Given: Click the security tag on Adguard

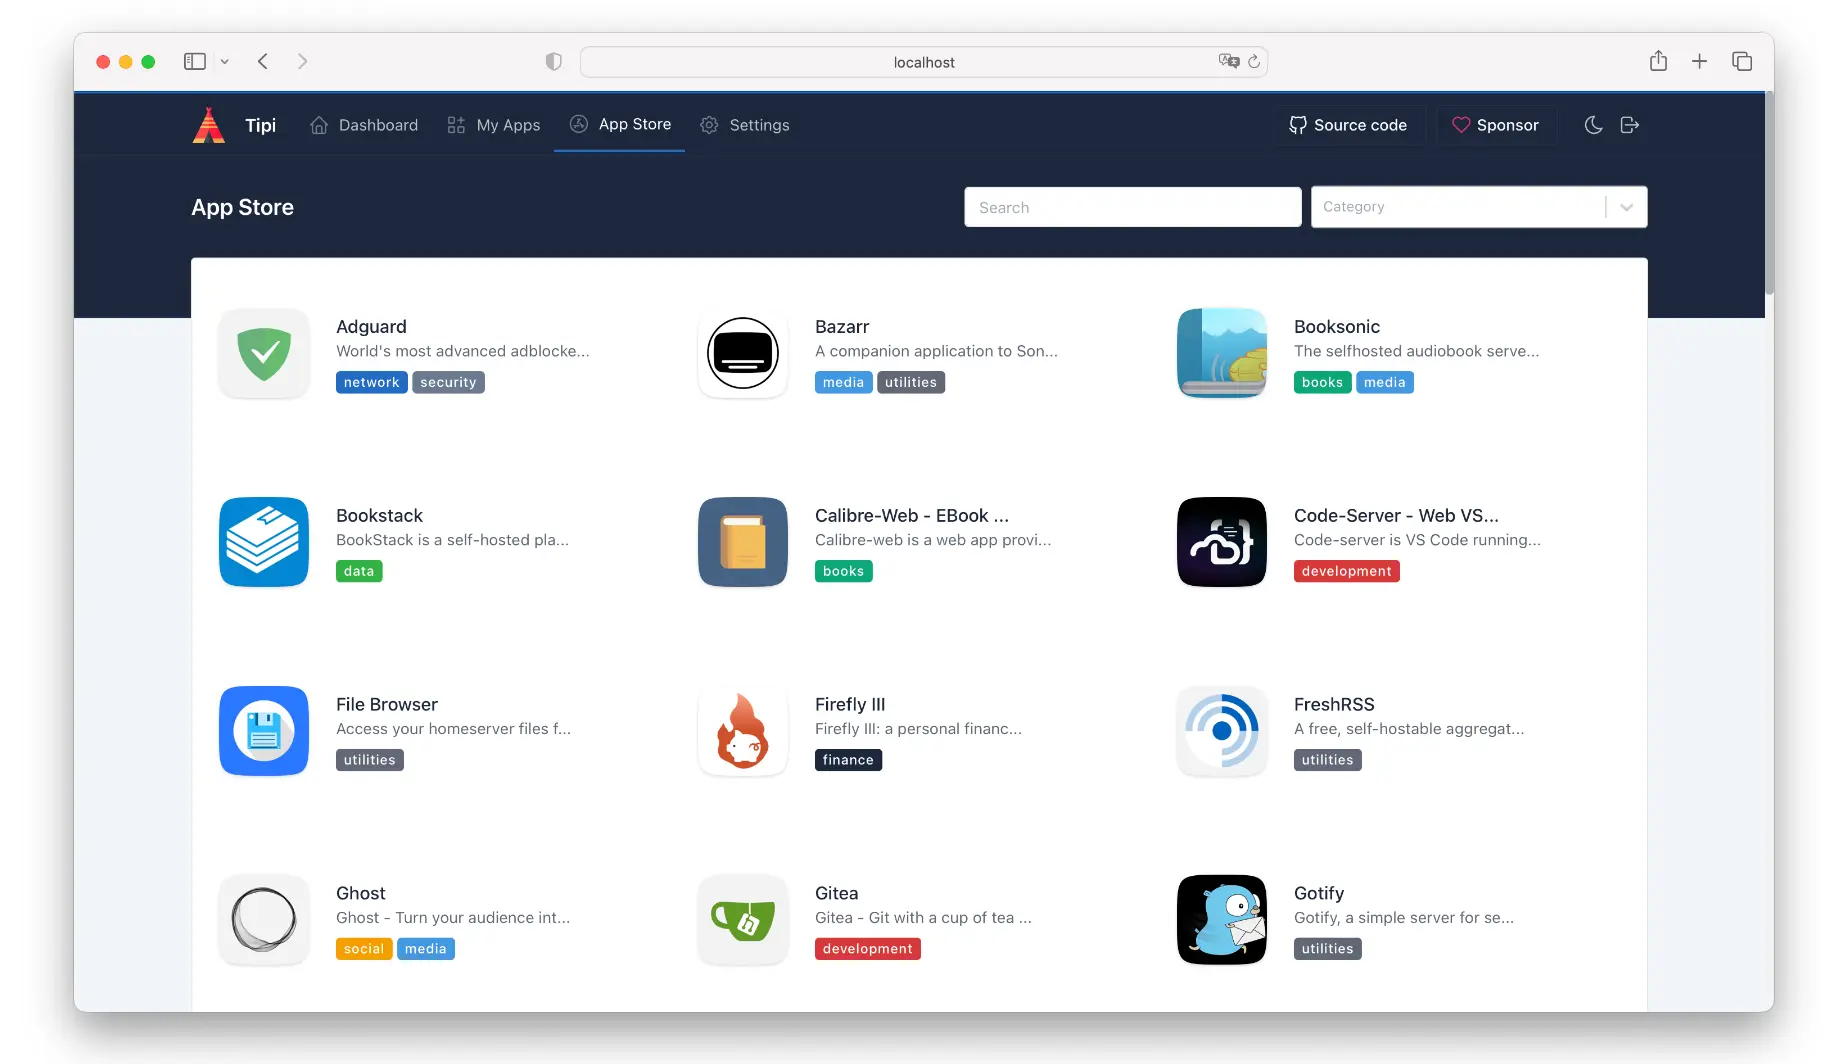Looking at the screenshot, I should coord(448,383).
